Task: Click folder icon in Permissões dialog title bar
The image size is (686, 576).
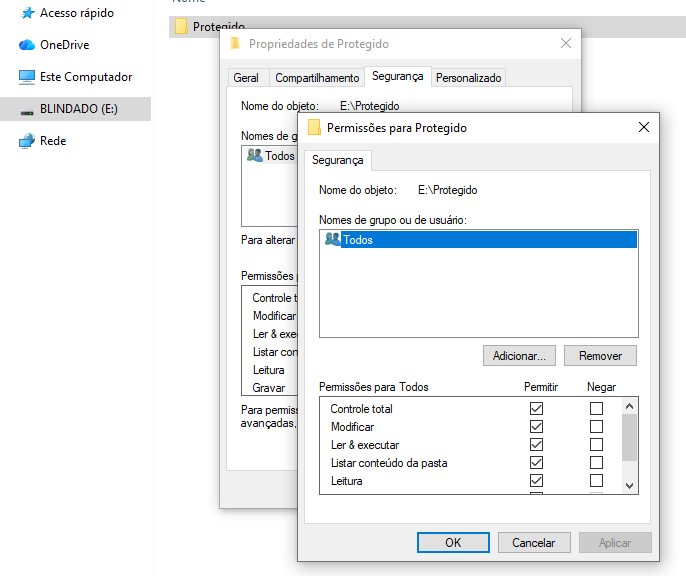Action: [314, 128]
